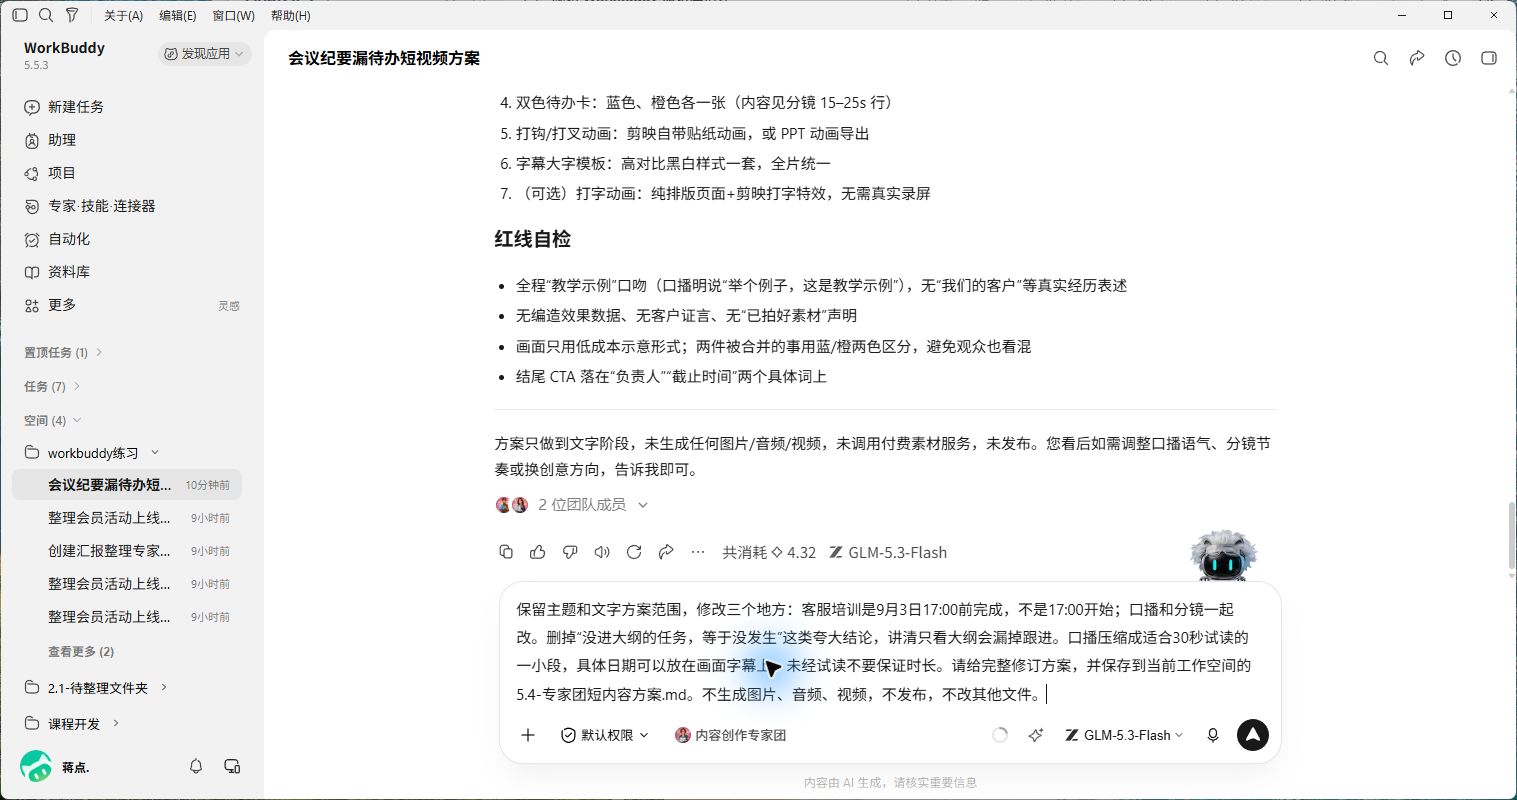Click 查看更多 (2) to show more tasks

coord(81,651)
